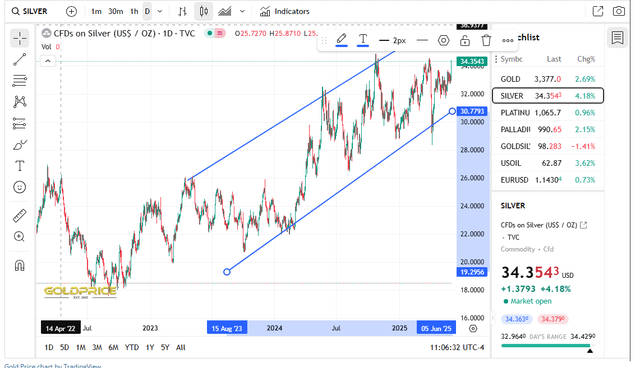Image resolution: width=640 pixels, height=368 pixels.
Task: Select the pattern drawing tool
Action: [x=20, y=102]
